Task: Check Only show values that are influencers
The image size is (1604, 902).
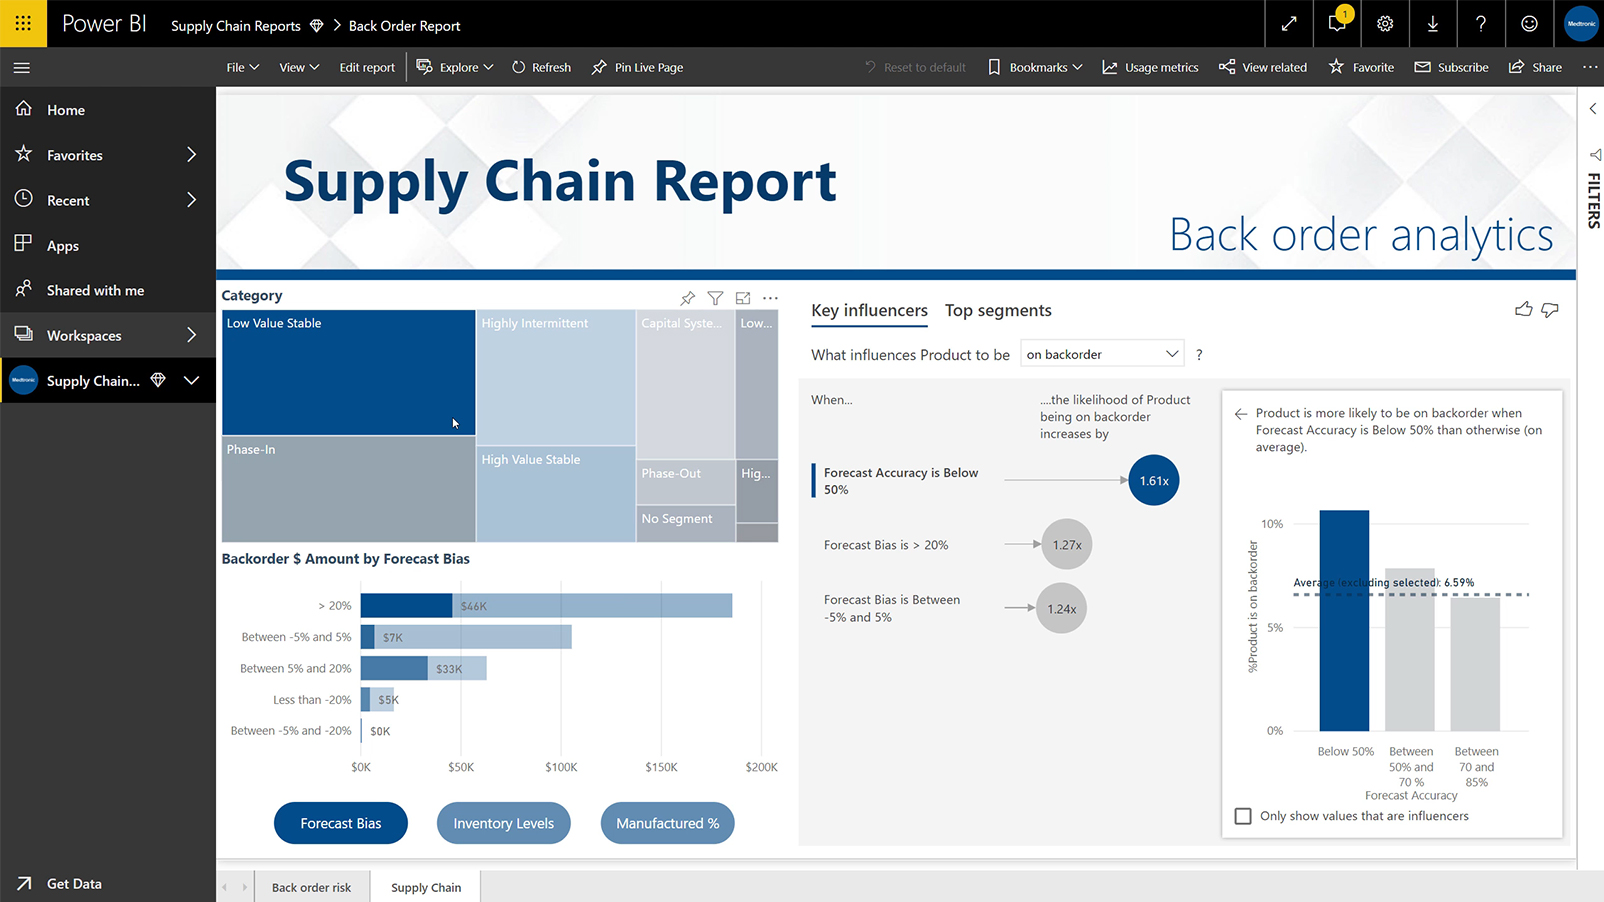Action: [x=1242, y=816]
